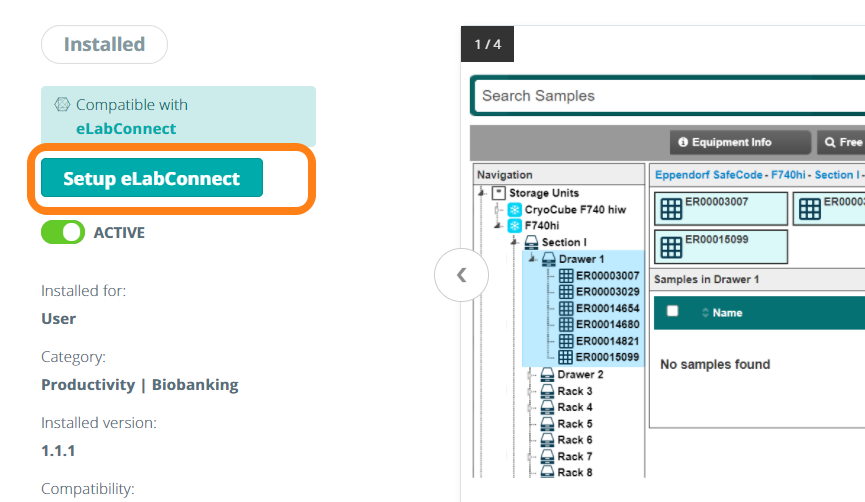
Task: Open the ER00003007 box tile grid icon
Action: [670, 209]
